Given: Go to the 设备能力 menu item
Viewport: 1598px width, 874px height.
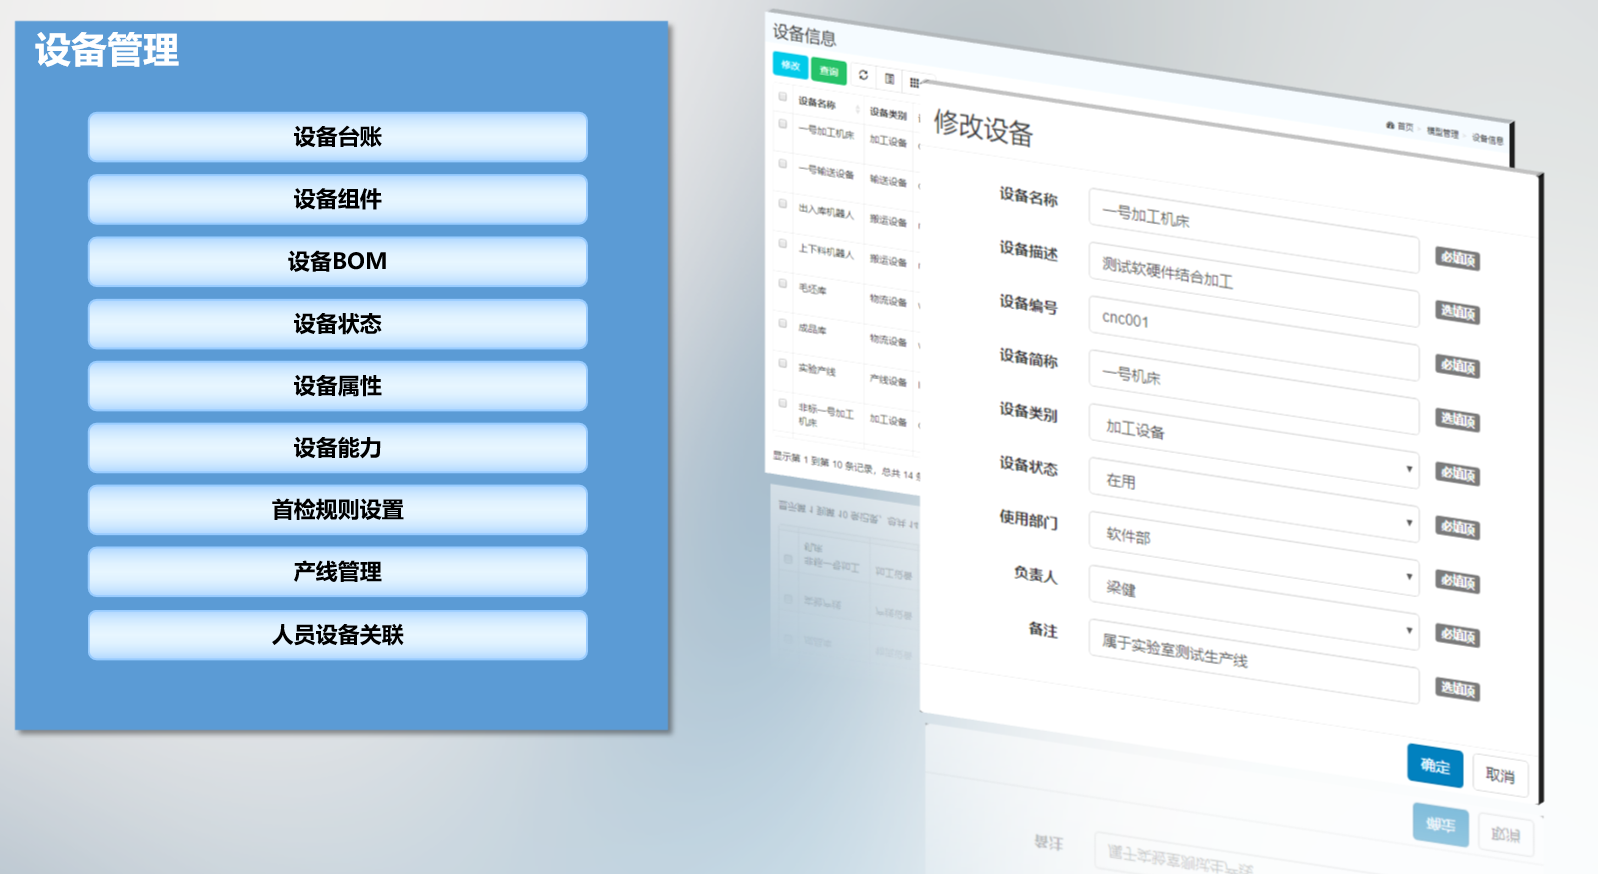Looking at the screenshot, I should [338, 448].
